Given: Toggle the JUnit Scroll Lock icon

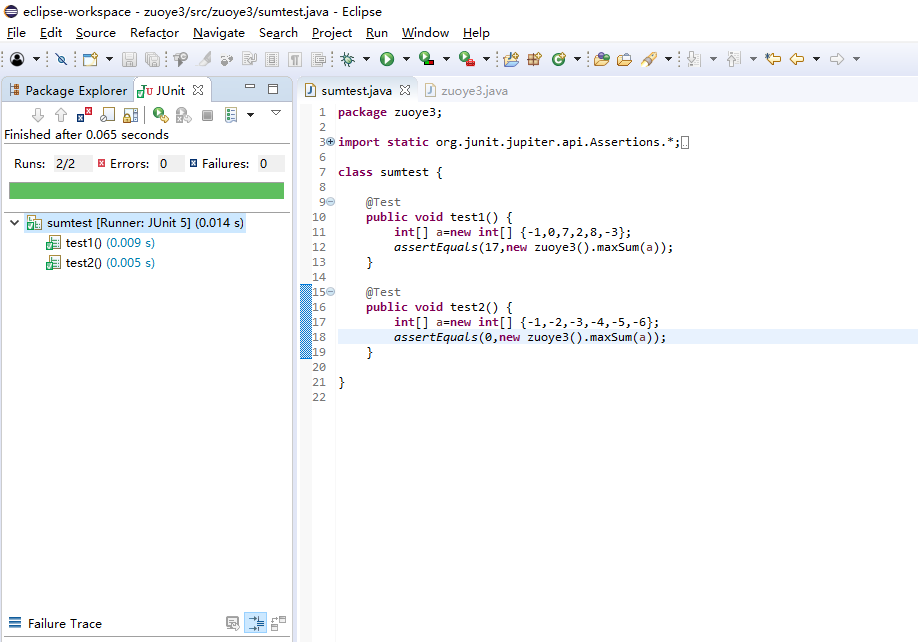Looking at the screenshot, I should [129, 115].
